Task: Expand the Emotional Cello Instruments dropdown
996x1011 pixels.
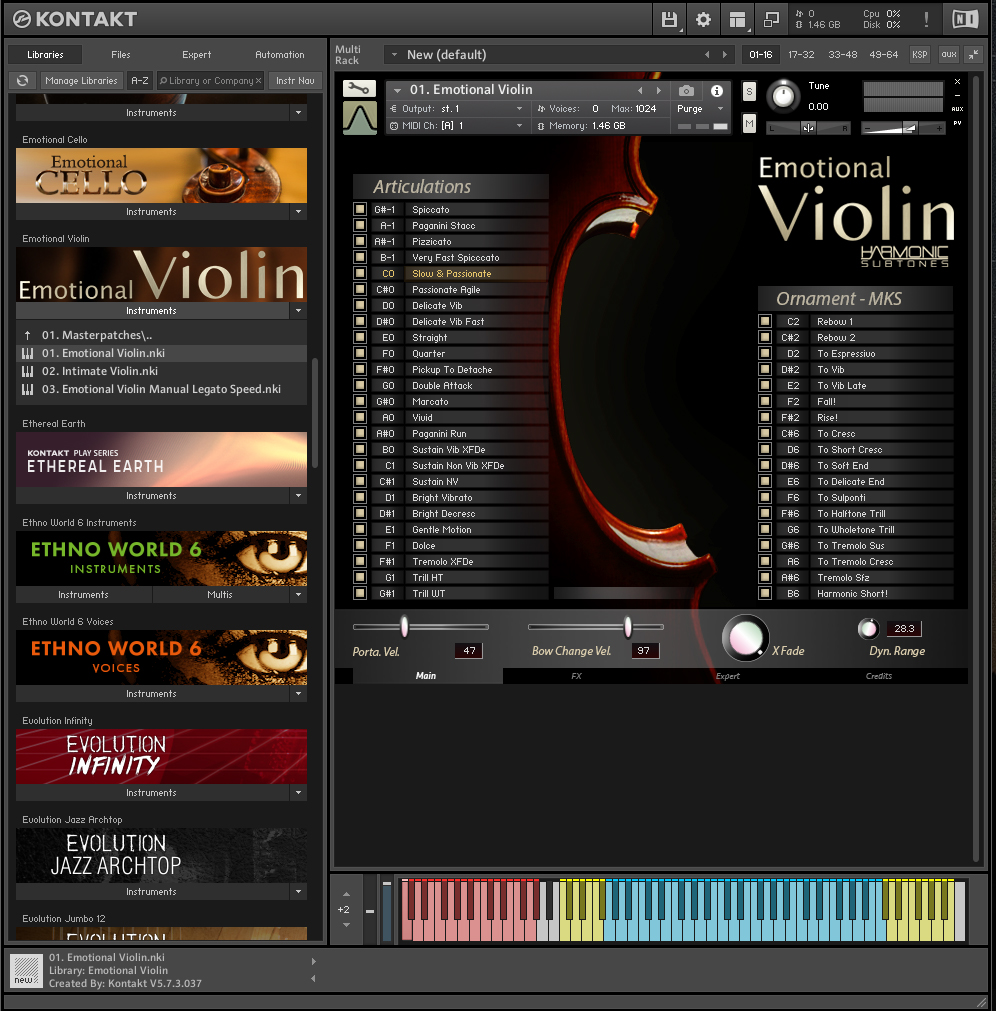Action: point(298,211)
